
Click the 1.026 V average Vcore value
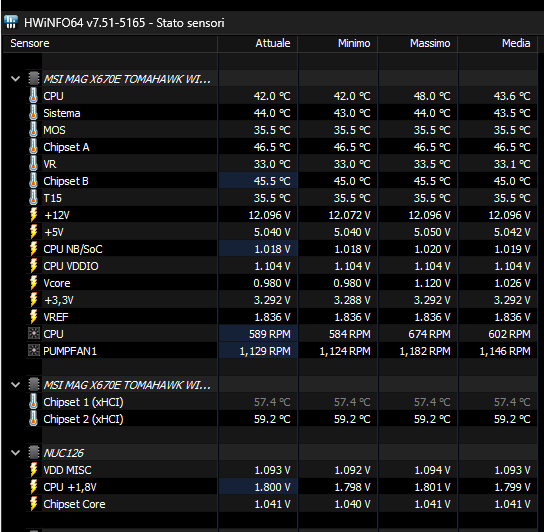pyautogui.click(x=512, y=283)
